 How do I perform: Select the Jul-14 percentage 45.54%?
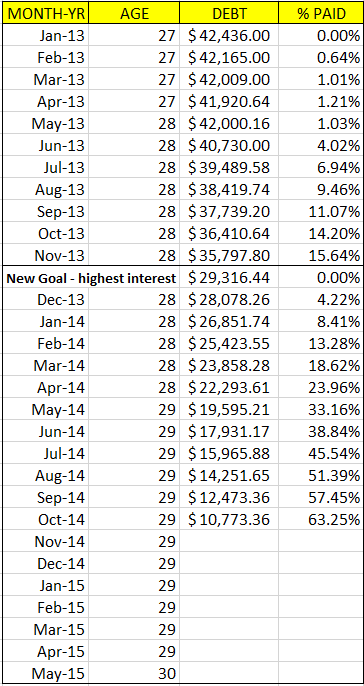coord(321,454)
